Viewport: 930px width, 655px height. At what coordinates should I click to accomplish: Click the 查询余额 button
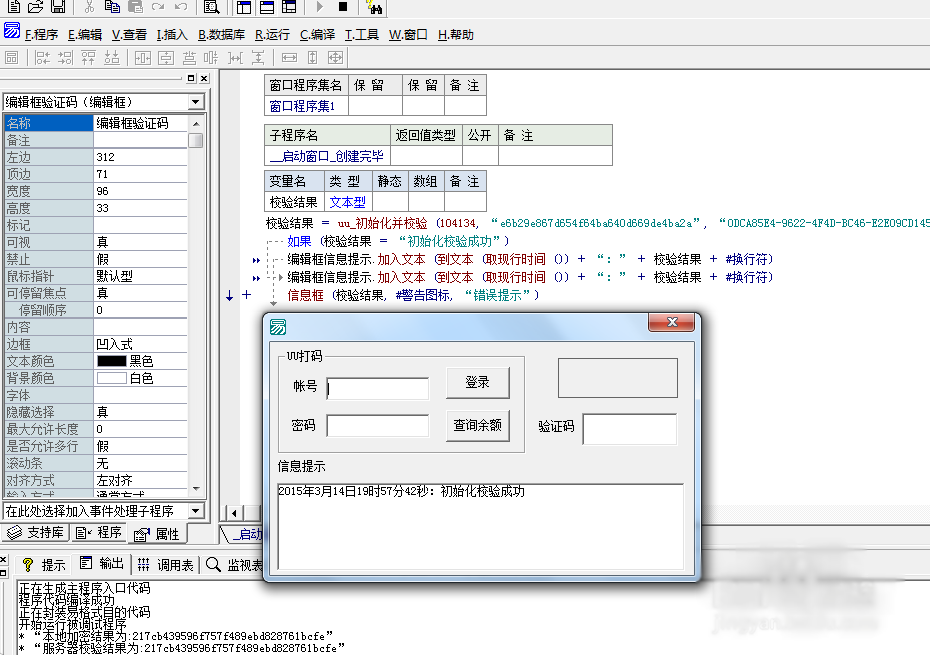click(x=477, y=425)
